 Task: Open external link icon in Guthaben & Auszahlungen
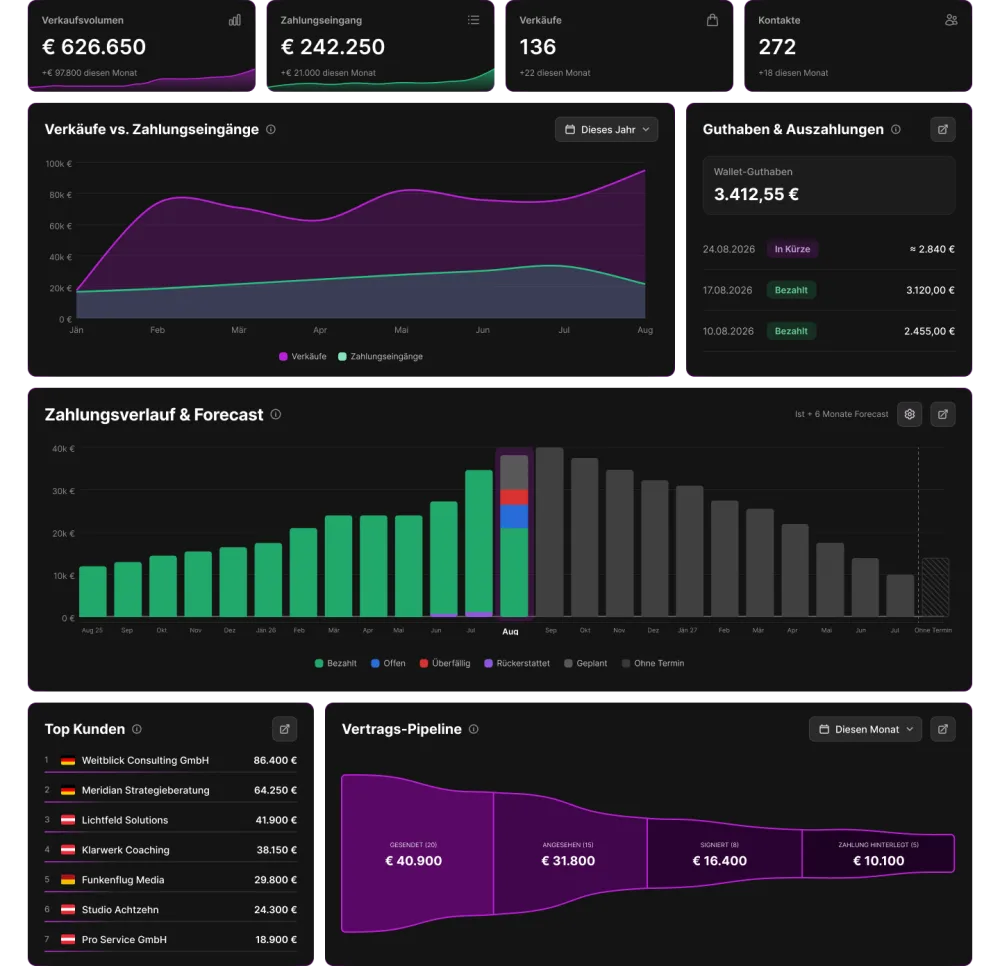[943, 129]
